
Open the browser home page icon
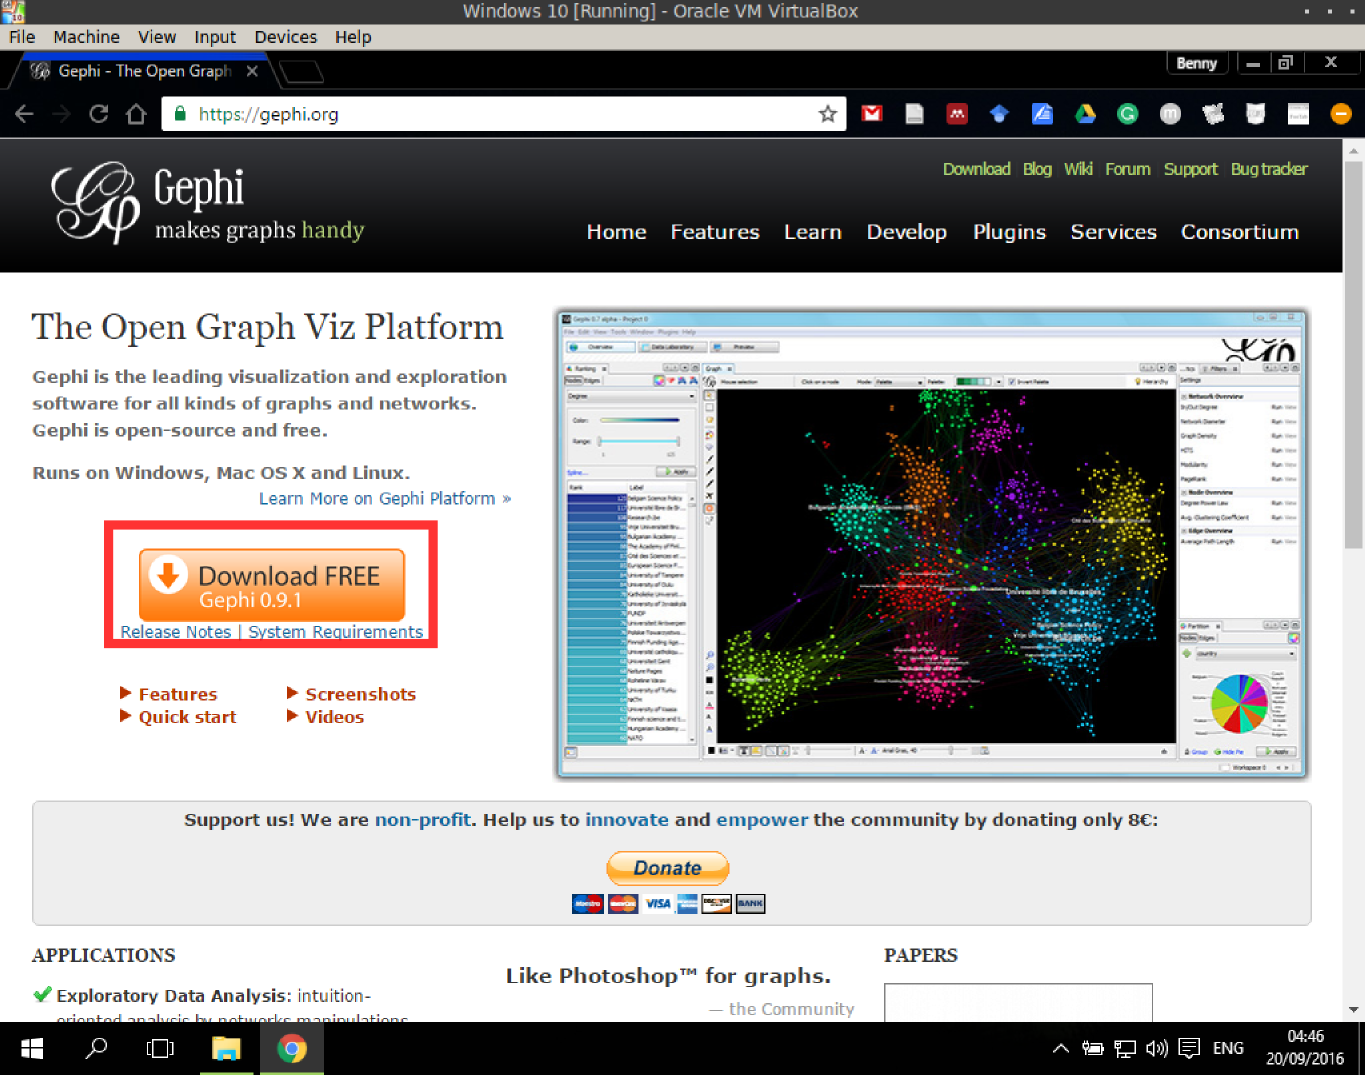[136, 114]
